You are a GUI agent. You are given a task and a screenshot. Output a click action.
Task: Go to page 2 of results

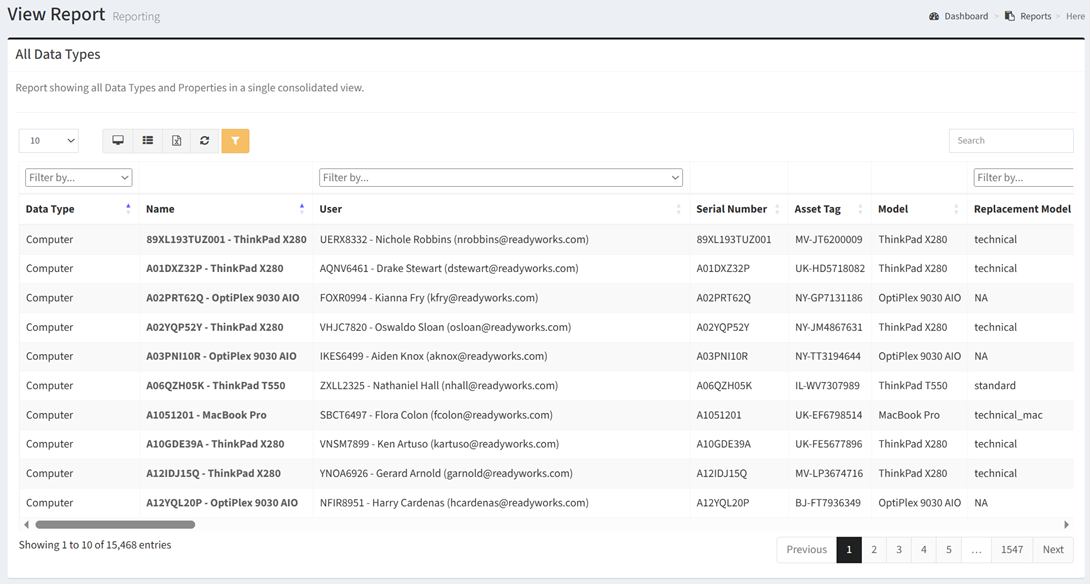874,549
